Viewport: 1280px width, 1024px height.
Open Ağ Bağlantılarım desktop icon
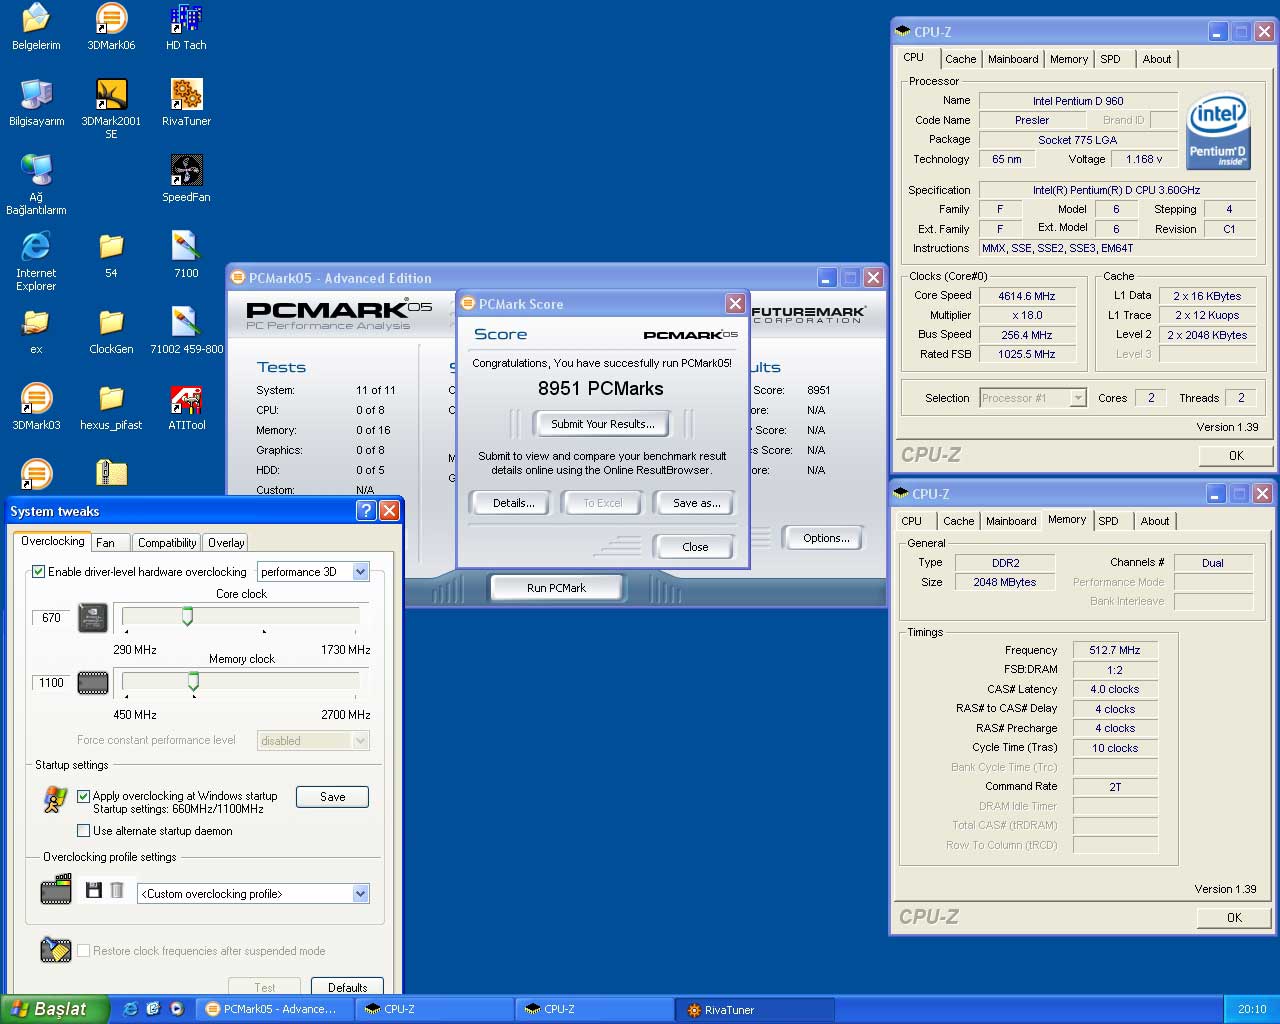click(x=36, y=185)
